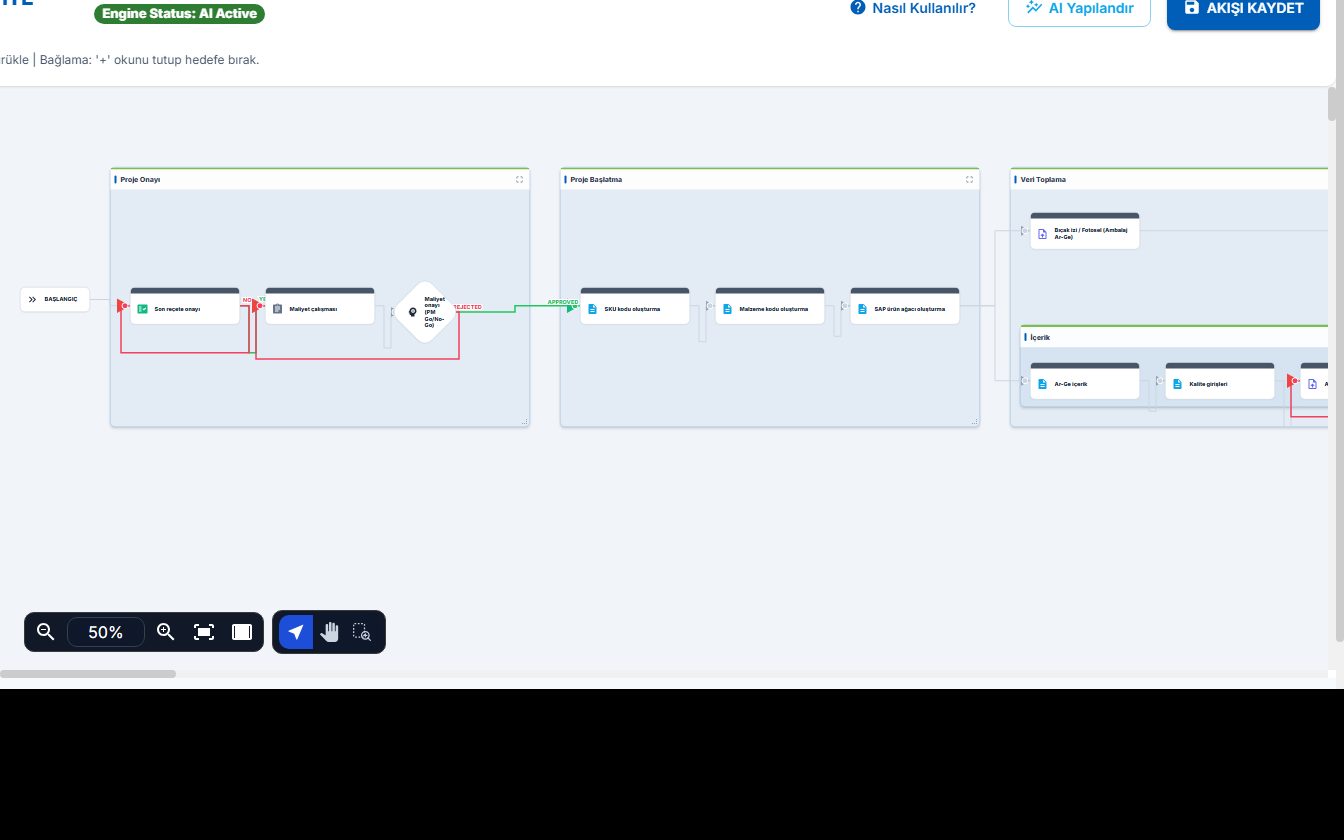Click the Engine Status: AI Active badge
The height and width of the screenshot is (840, 1344).
click(x=180, y=14)
